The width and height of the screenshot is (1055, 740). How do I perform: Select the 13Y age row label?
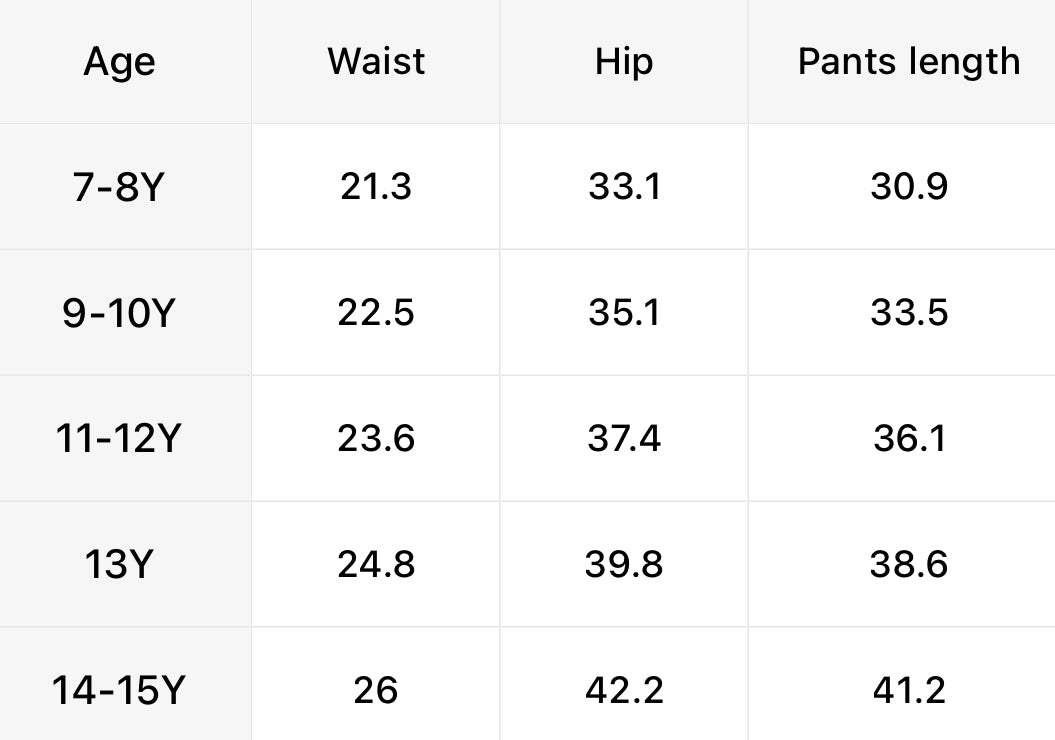[118, 565]
